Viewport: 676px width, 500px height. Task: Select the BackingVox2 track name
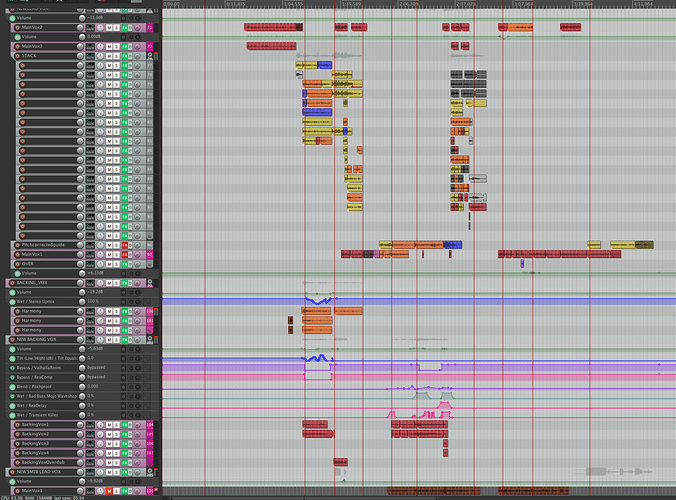pos(35,434)
